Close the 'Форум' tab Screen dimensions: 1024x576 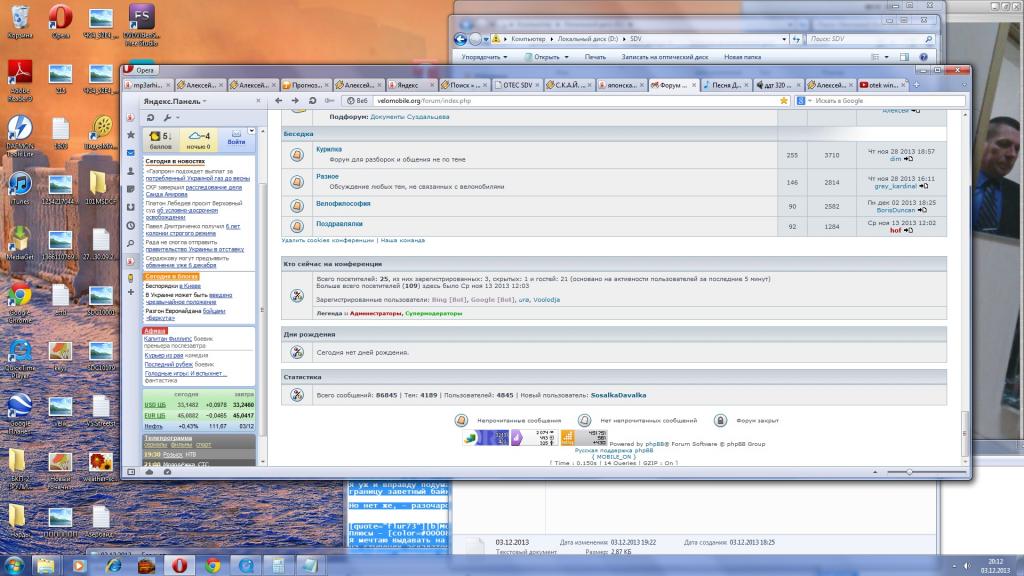[694, 85]
